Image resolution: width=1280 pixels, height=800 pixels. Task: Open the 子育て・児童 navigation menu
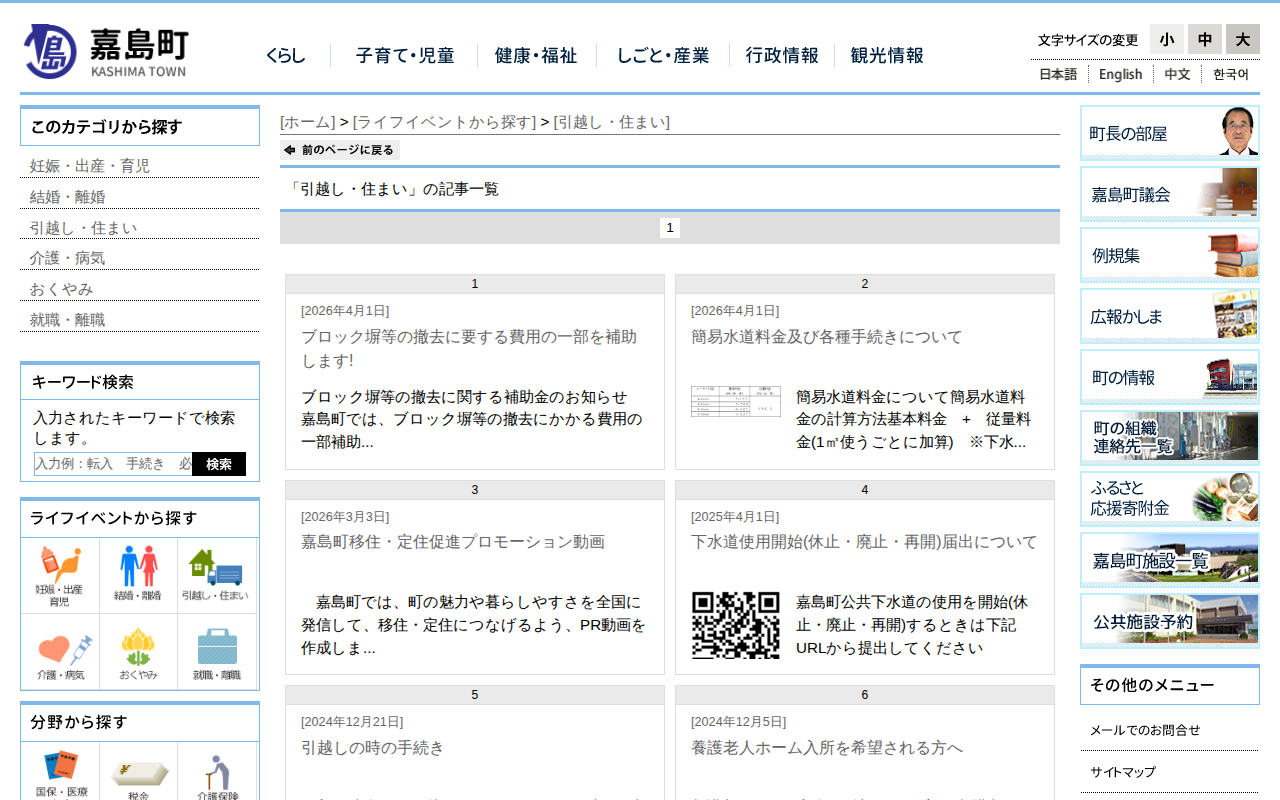pyautogui.click(x=404, y=56)
